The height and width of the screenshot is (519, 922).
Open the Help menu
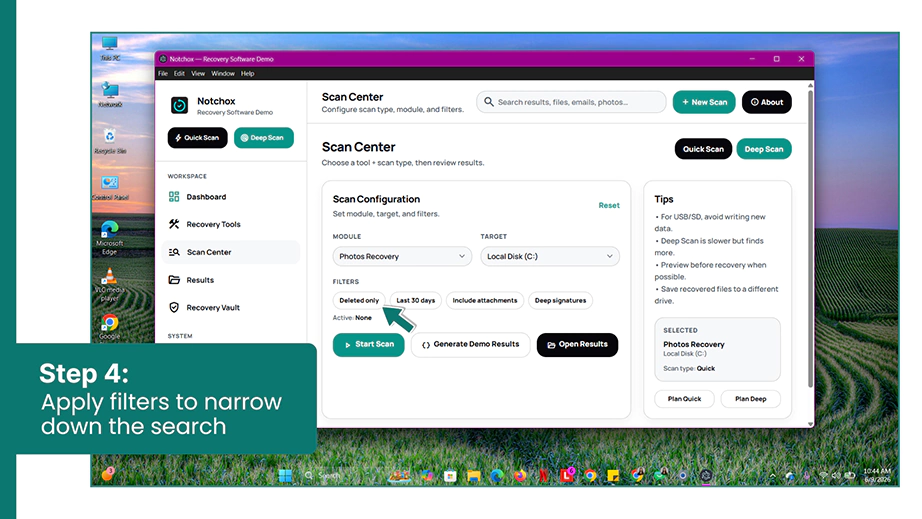(248, 73)
